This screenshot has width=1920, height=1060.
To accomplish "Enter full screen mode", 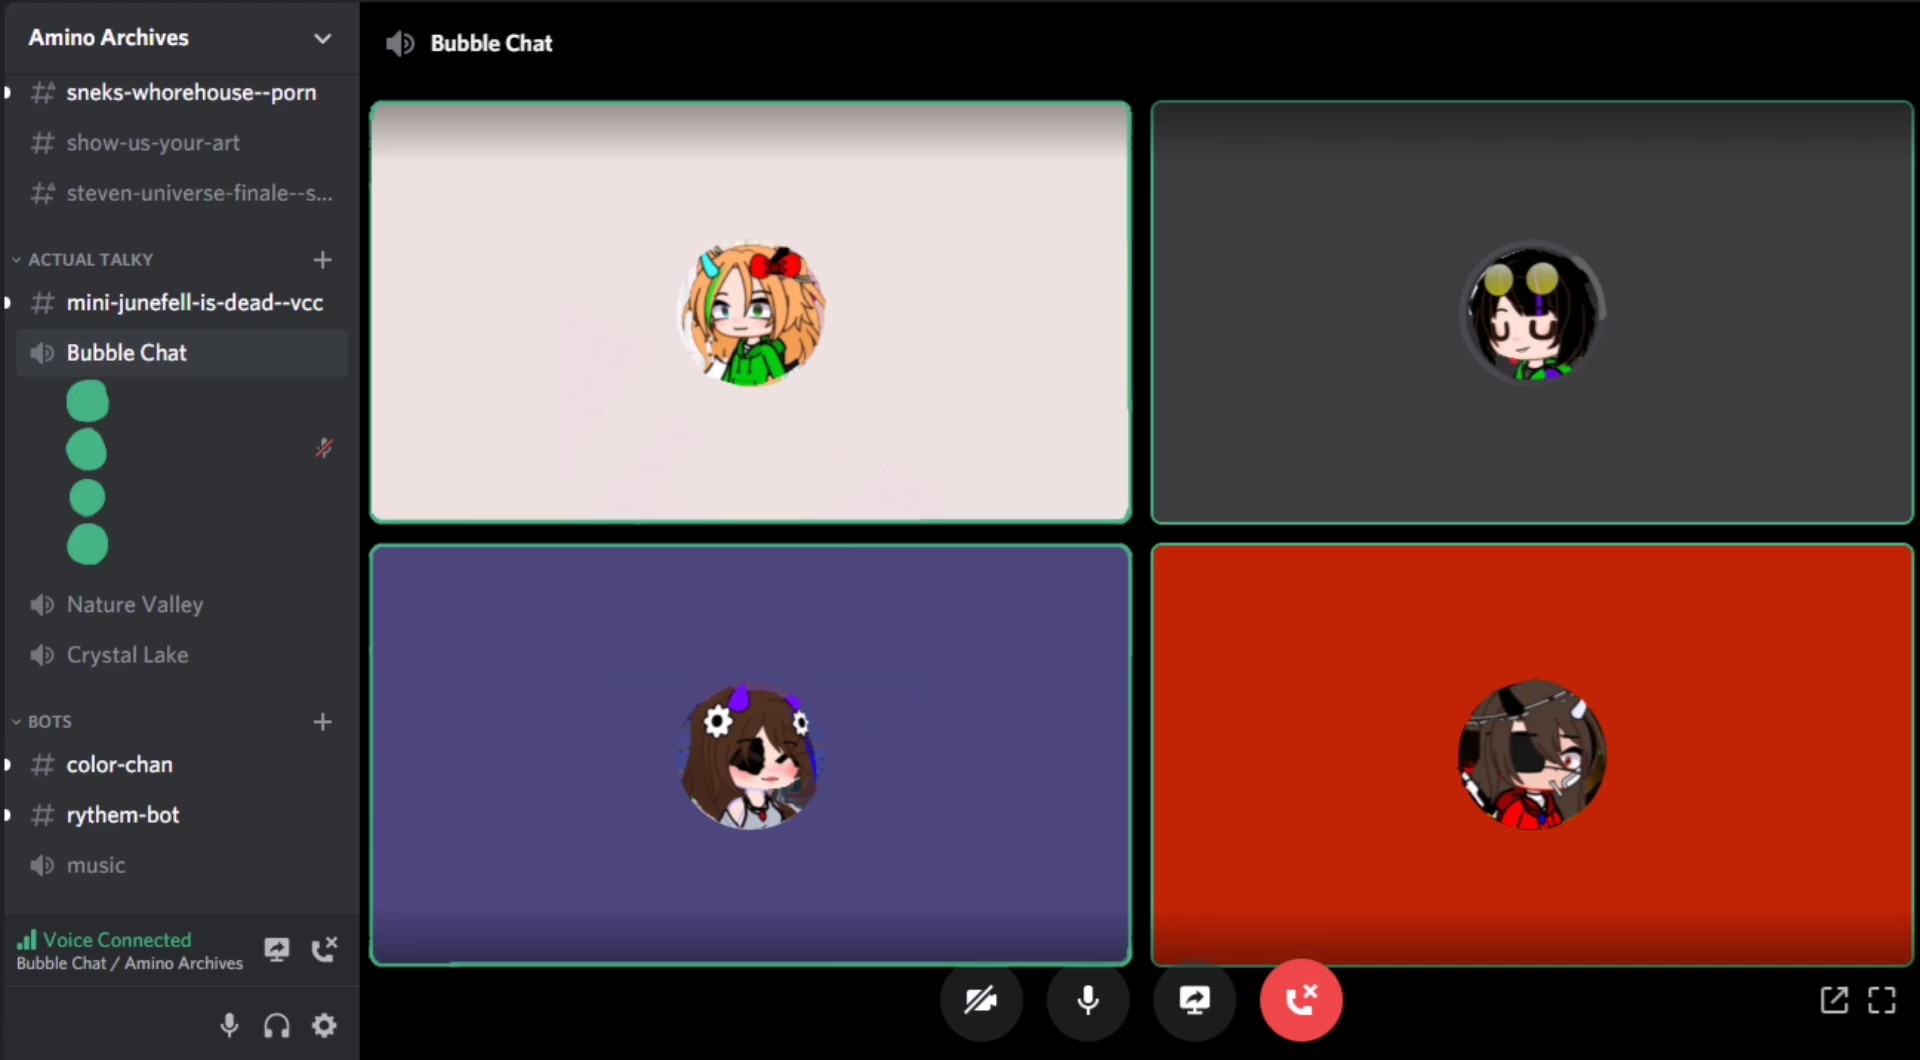I will pos(1881,1000).
